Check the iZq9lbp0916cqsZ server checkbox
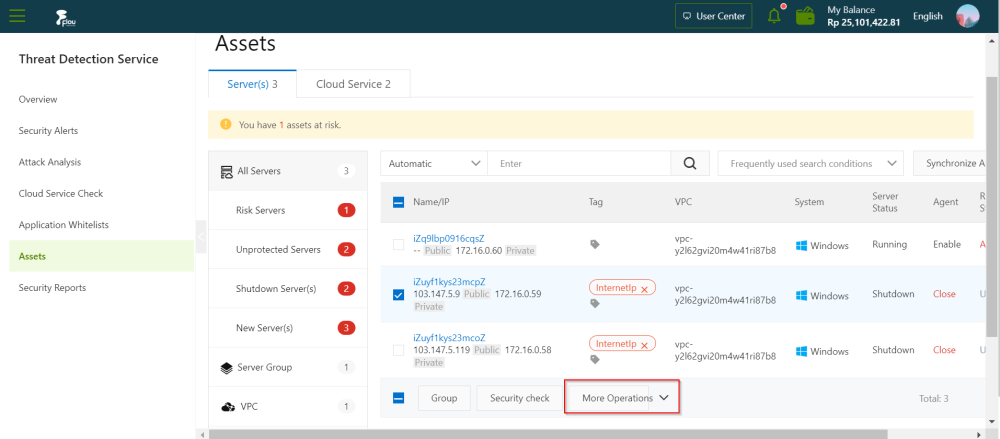The height and width of the screenshot is (439, 1000). coord(398,244)
